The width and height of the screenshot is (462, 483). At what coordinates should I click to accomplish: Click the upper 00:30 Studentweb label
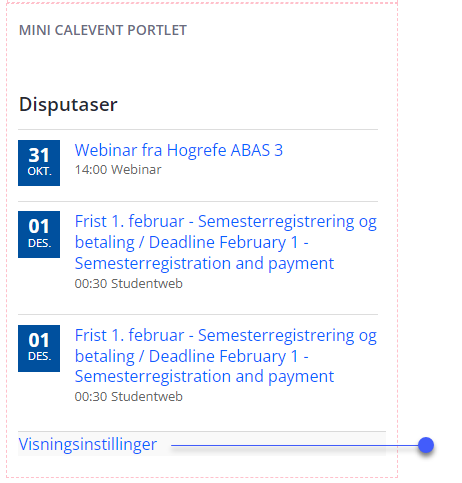point(129,284)
